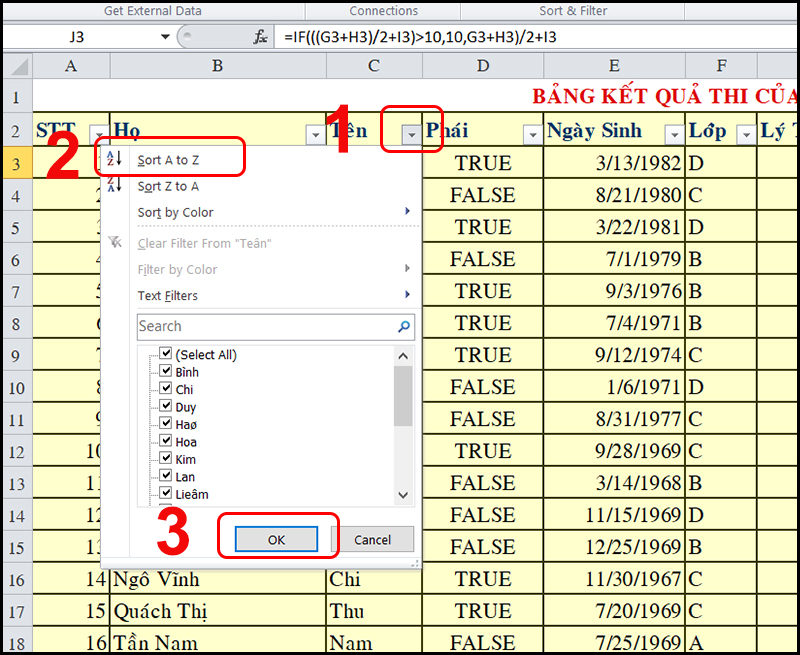This screenshot has height=655, width=800.
Task: Click the insert function fx icon
Action: (x=260, y=37)
